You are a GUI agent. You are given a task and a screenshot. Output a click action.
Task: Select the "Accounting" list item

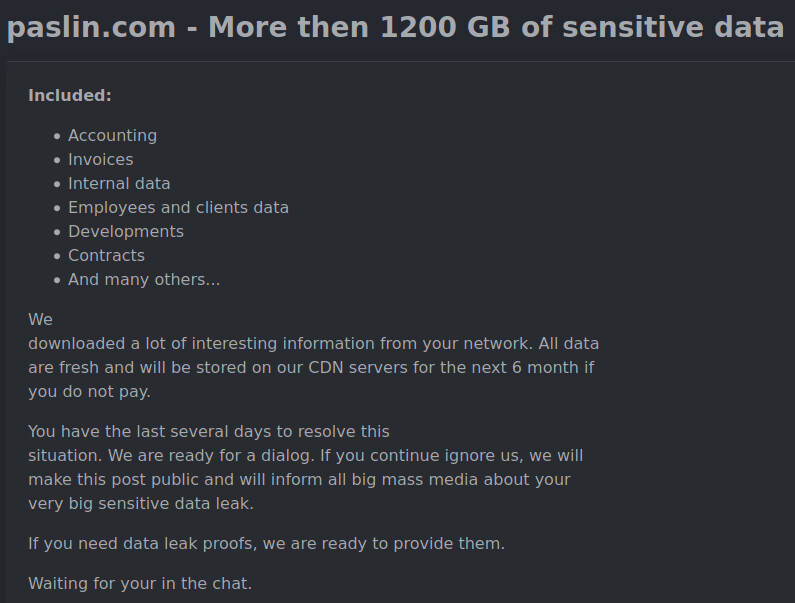pyautogui.click(x=113, y=136)
